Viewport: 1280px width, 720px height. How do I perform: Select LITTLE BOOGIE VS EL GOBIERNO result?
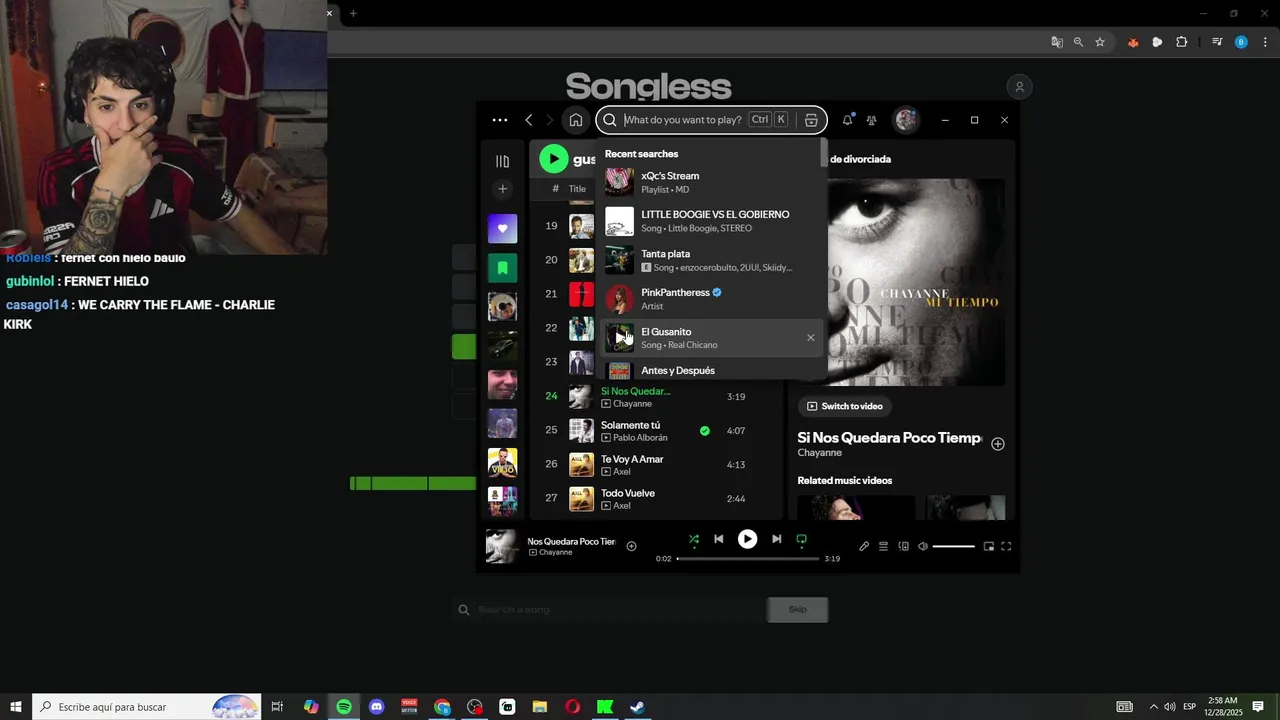[712, 221]
